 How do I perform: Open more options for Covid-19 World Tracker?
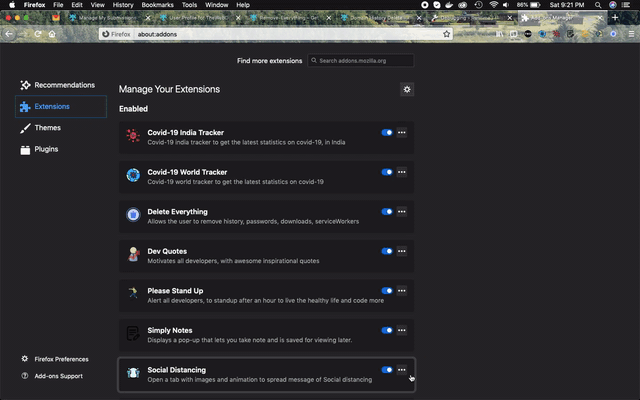(402, 172)
